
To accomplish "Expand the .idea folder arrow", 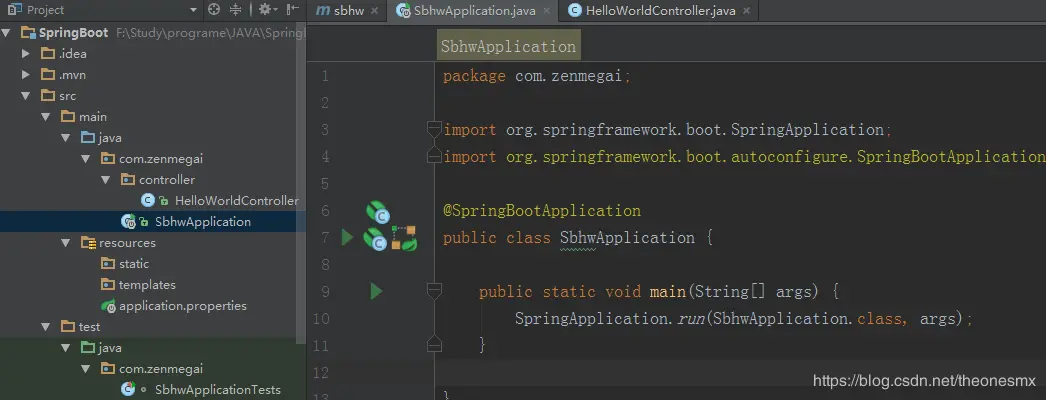I will (x=26, y=53).
